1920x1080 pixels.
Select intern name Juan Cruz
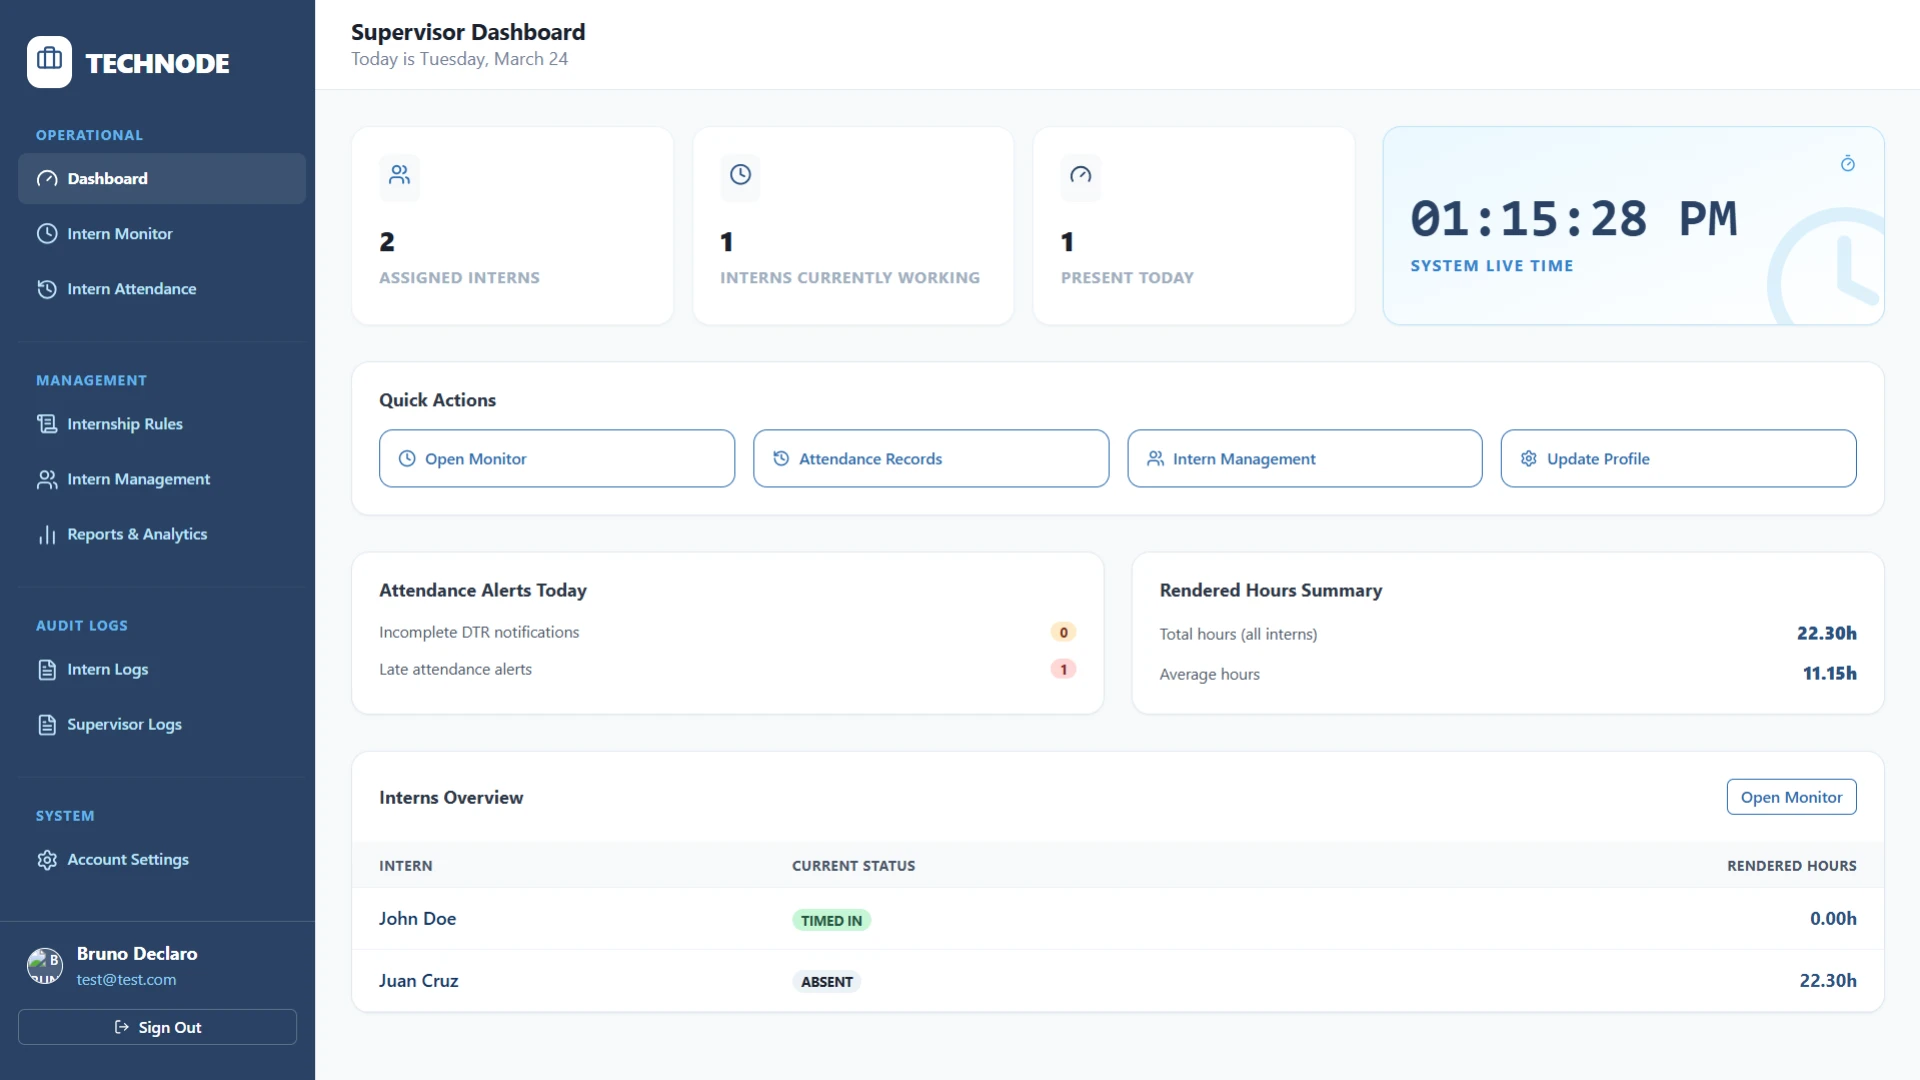[419, 981]
